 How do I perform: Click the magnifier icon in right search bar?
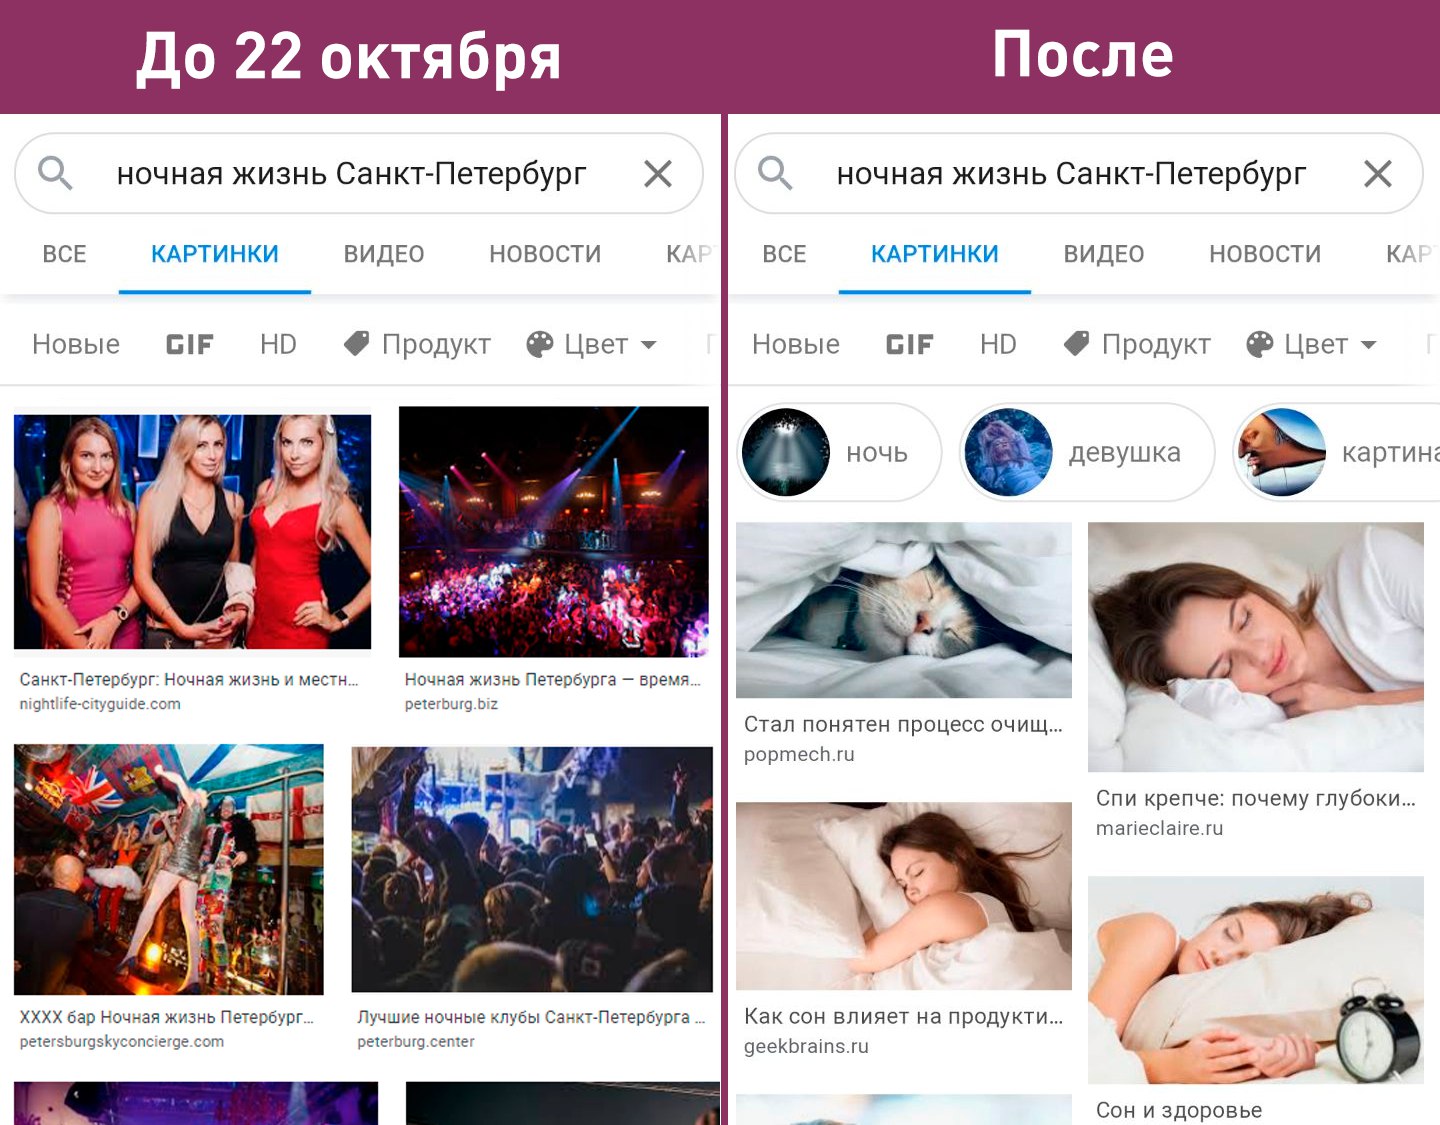coord(775,173)
